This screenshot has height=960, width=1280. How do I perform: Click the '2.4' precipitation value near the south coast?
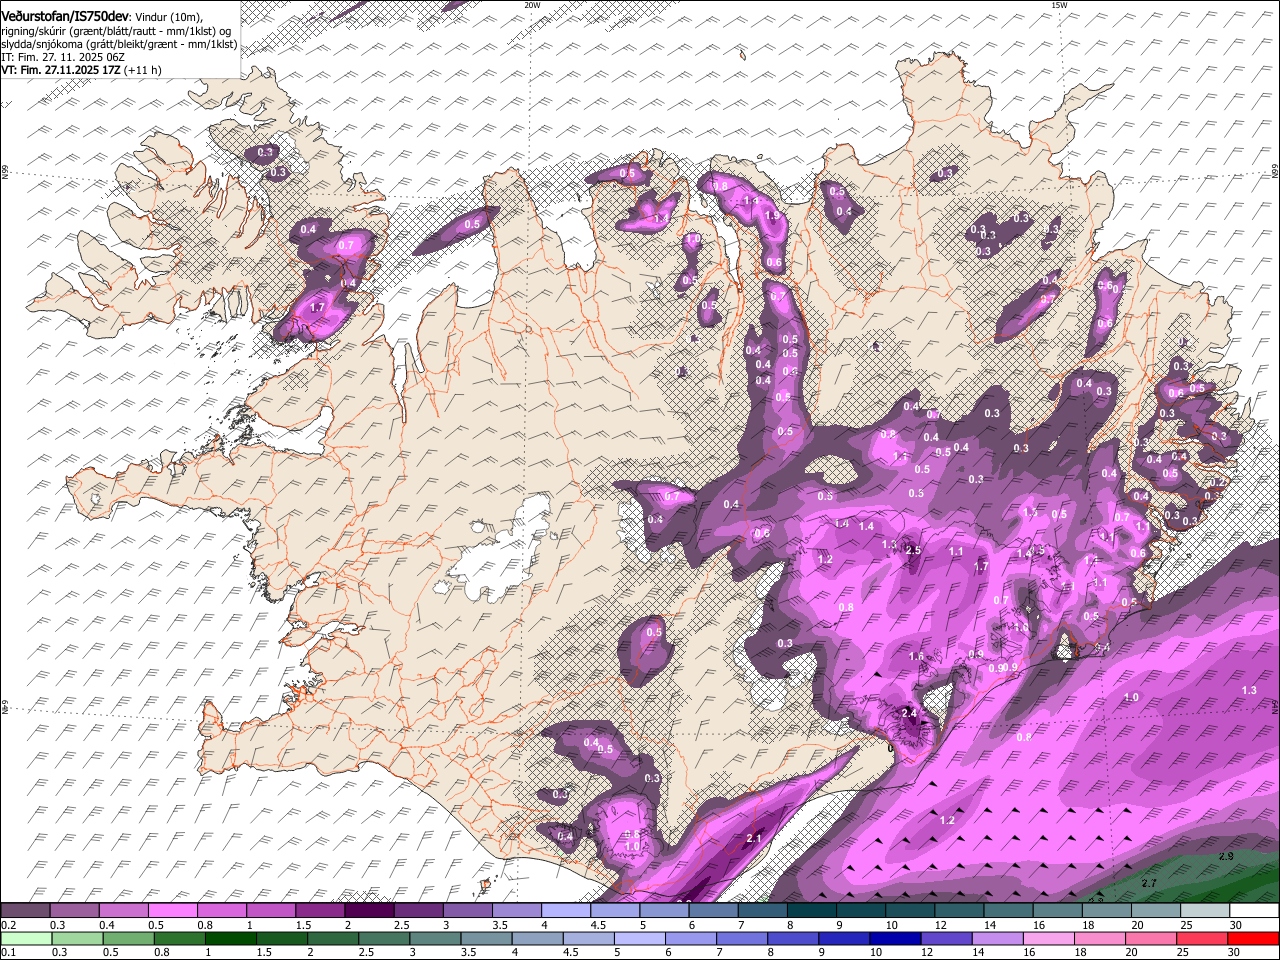[909, 713]
